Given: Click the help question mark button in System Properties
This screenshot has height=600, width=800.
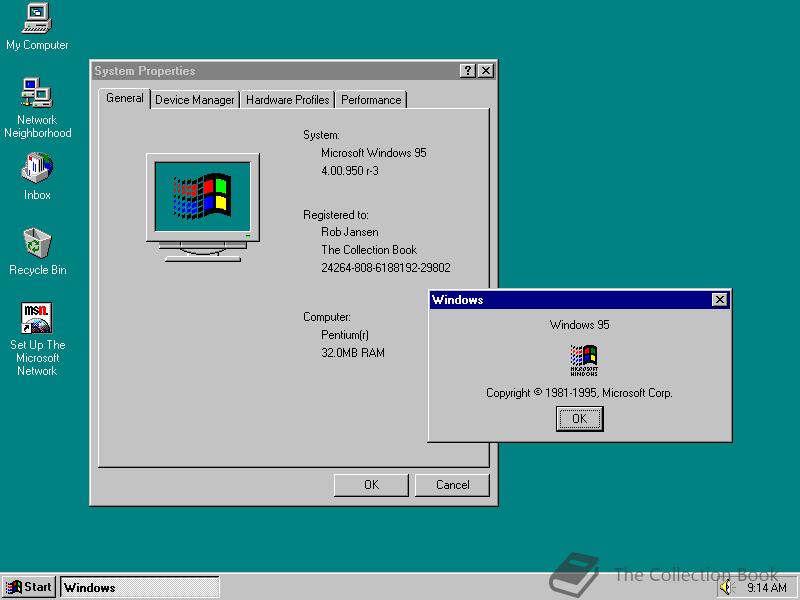Looking at the screenshot, I should click(x=467, y=71).
